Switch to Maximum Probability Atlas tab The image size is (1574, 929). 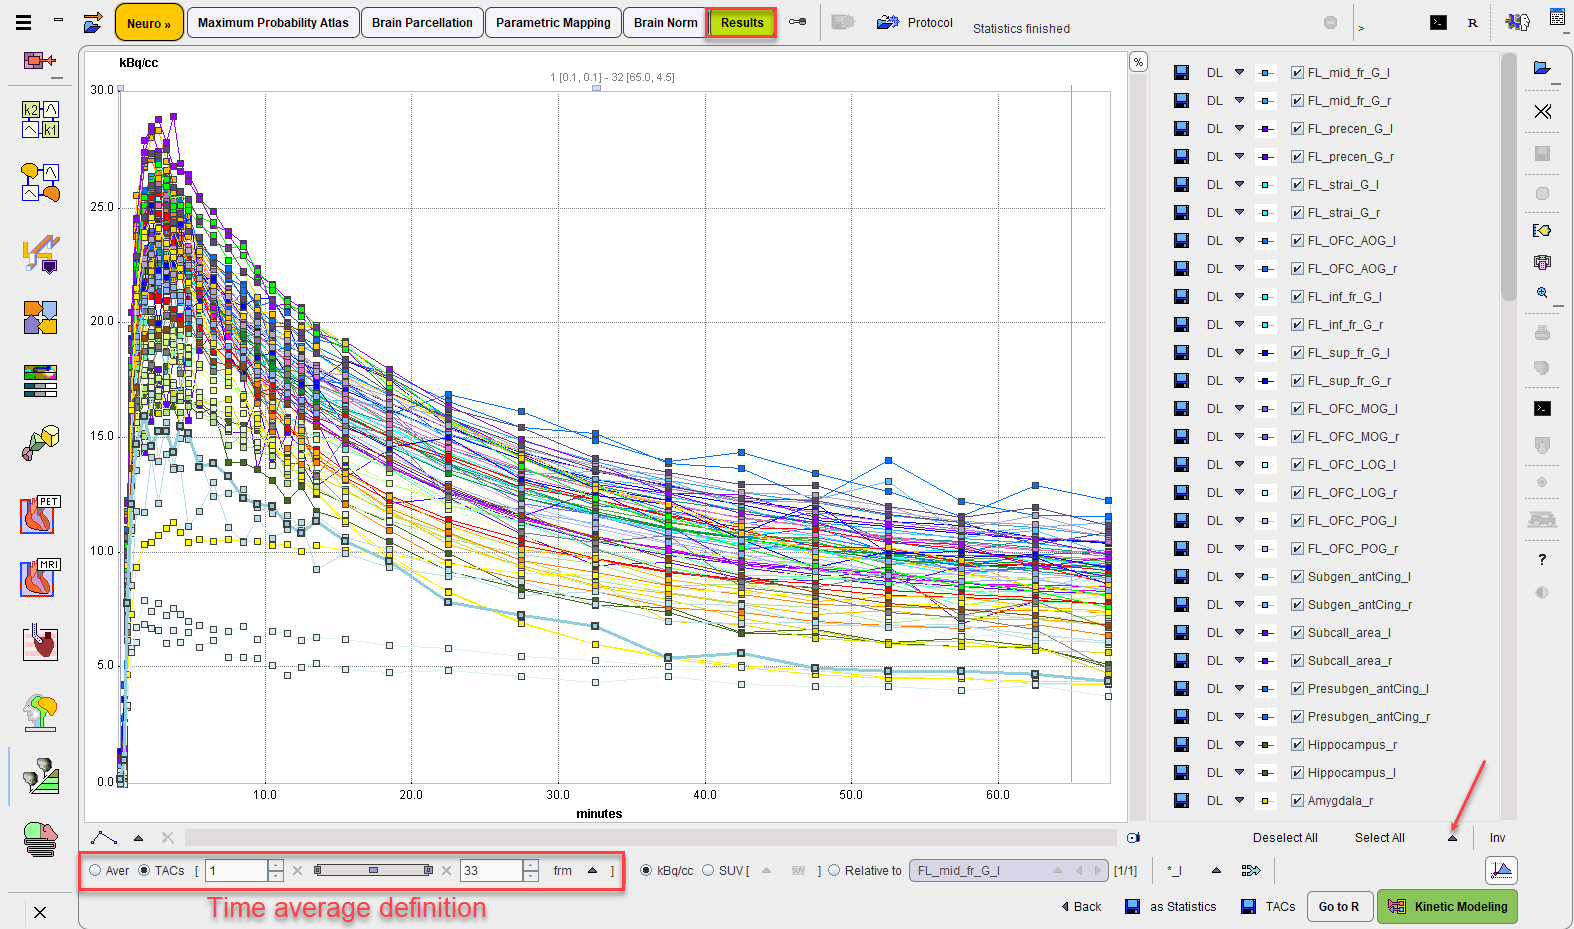(273, 22)
